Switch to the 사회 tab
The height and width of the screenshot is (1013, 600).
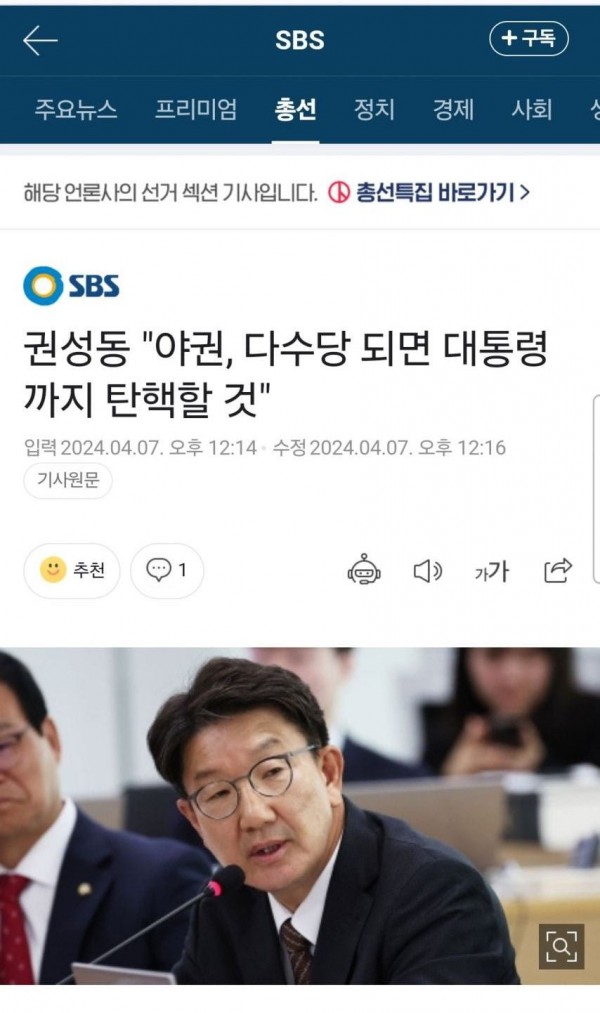coord(532,109)
